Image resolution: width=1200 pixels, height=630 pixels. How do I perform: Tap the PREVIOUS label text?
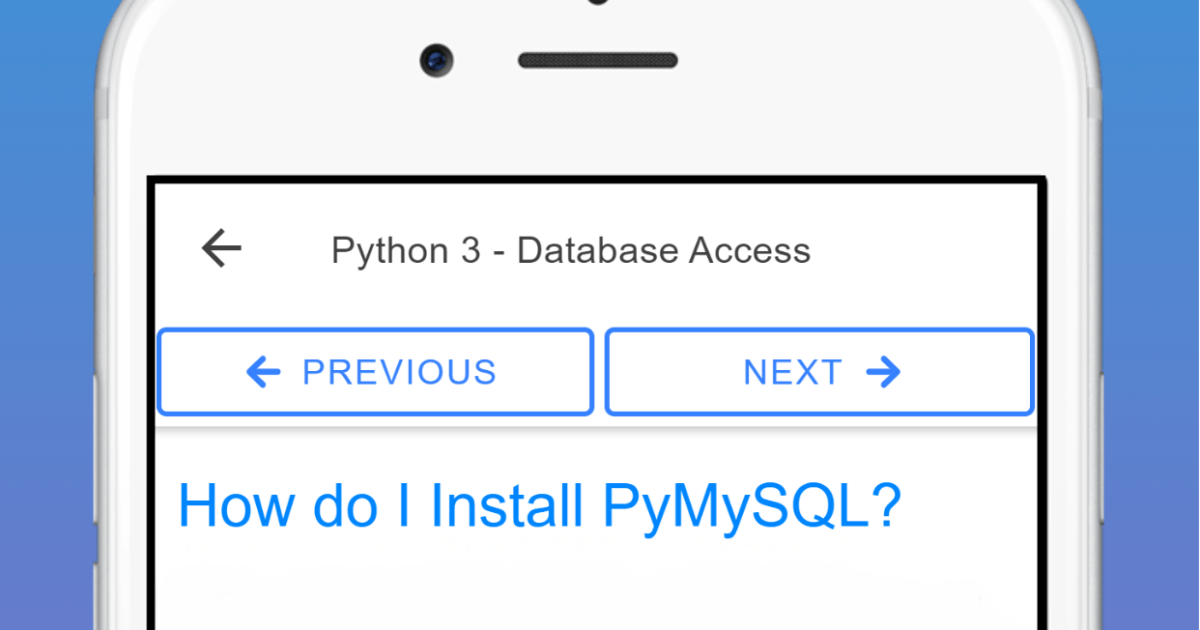[x=399, y=371]
